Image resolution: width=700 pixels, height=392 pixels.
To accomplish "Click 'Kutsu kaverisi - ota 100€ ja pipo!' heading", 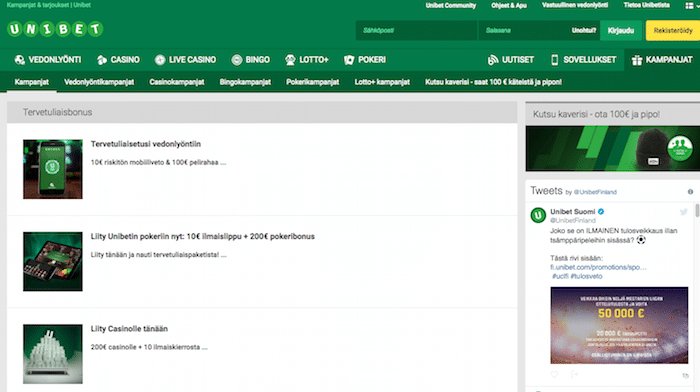I will click(x=596, y=114).
